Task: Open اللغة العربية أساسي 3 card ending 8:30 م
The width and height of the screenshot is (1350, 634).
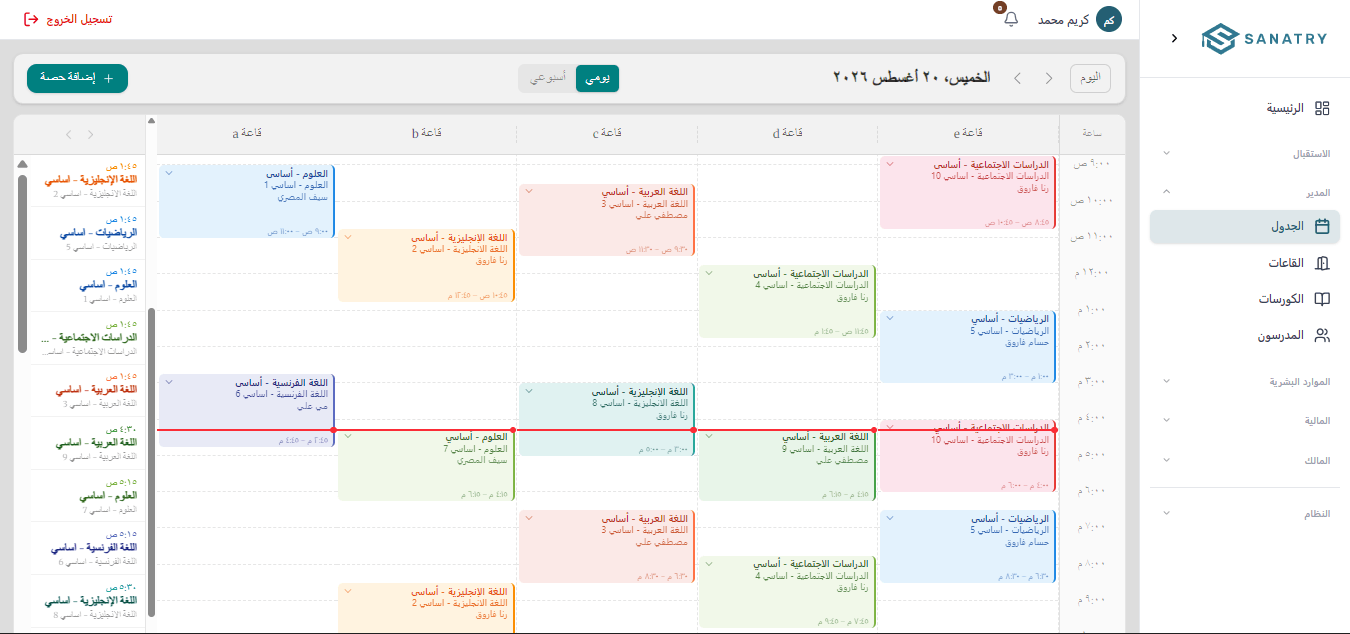Action: (607, 546)
